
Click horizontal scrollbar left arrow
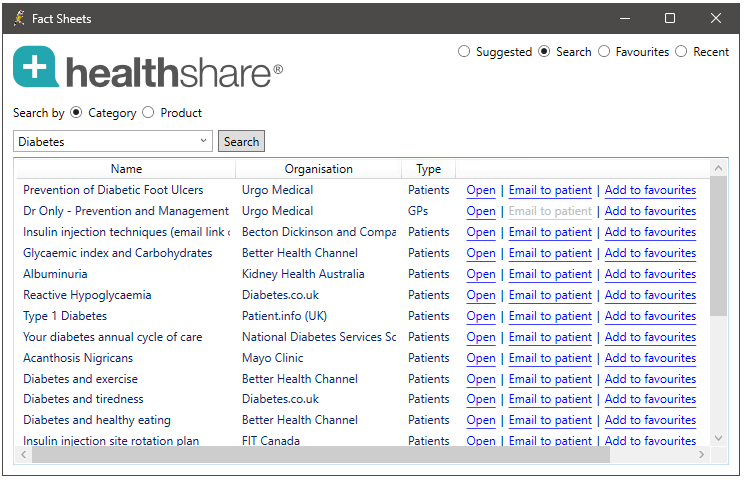point(24,454)
